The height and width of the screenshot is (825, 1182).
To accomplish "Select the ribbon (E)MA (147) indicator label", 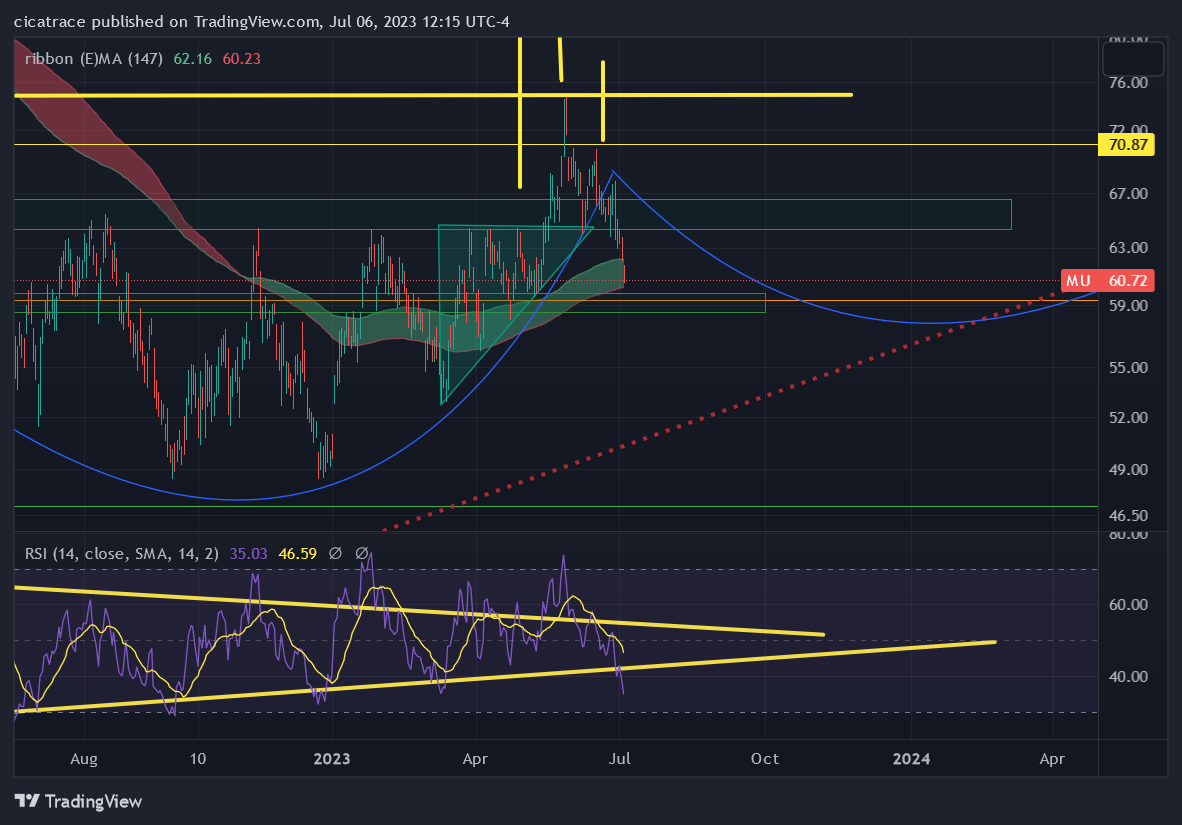I will pyautogui.click(x=93, y=59).
